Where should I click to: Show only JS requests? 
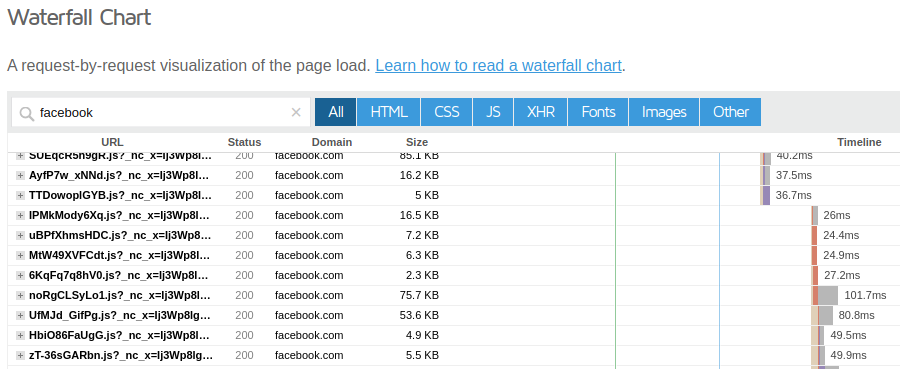coord(493,112)
